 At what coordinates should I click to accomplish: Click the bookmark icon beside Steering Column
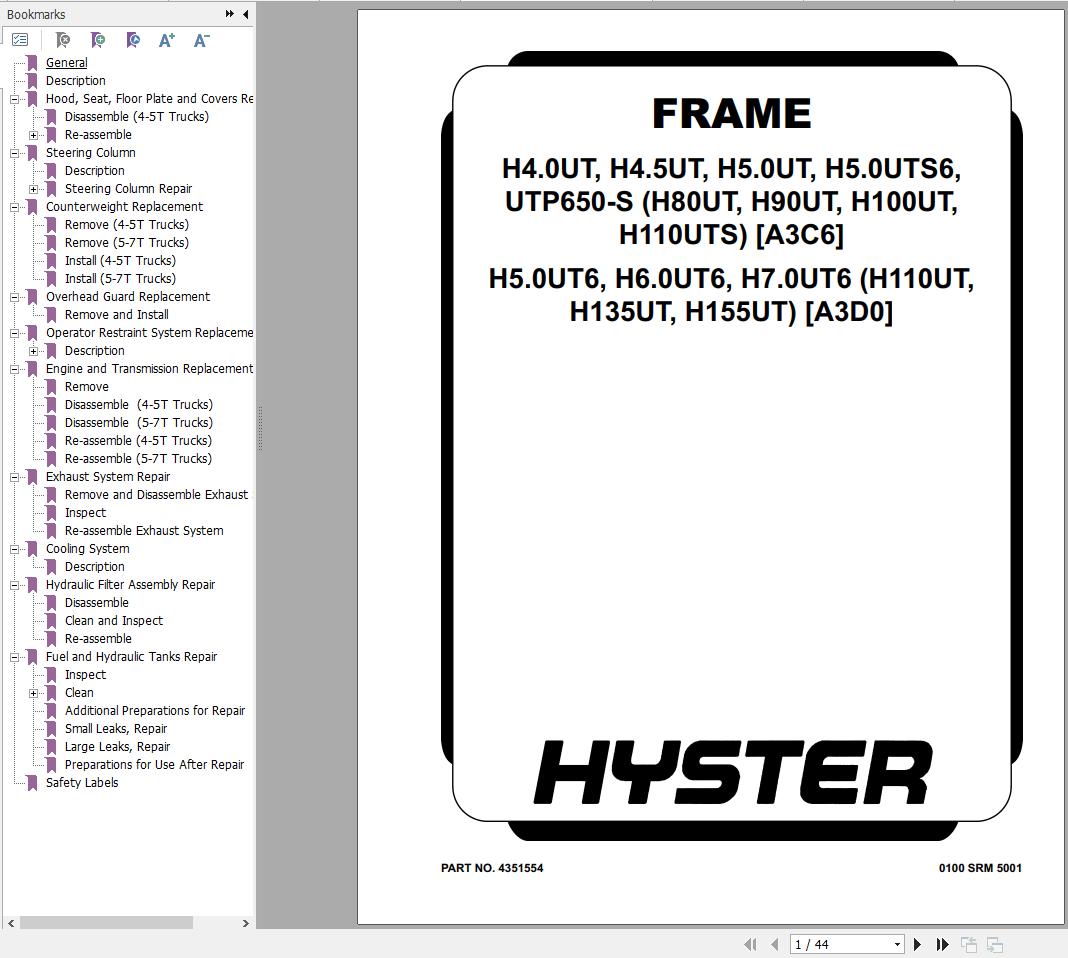tap(32, 153)
